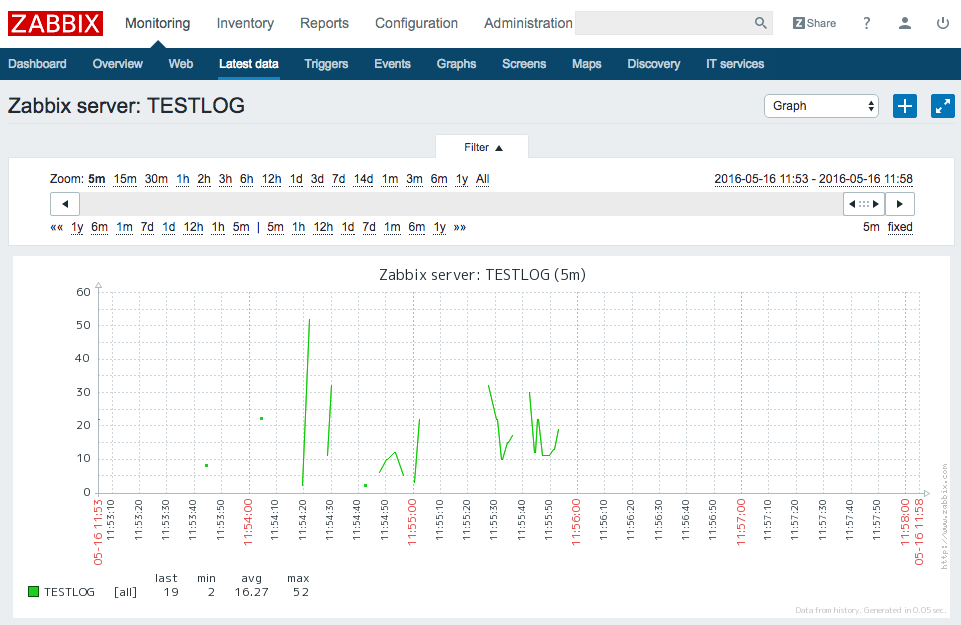The width and height of the screenshot is (961, 625).
Task: Click the global search input field
Action: coord(665,23)
